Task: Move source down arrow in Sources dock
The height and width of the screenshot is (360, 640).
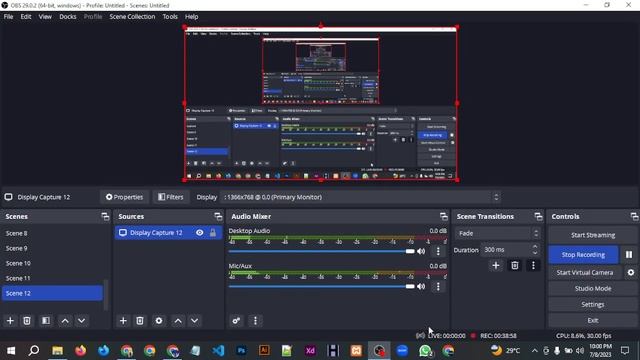Action: [x=195, y=321]
